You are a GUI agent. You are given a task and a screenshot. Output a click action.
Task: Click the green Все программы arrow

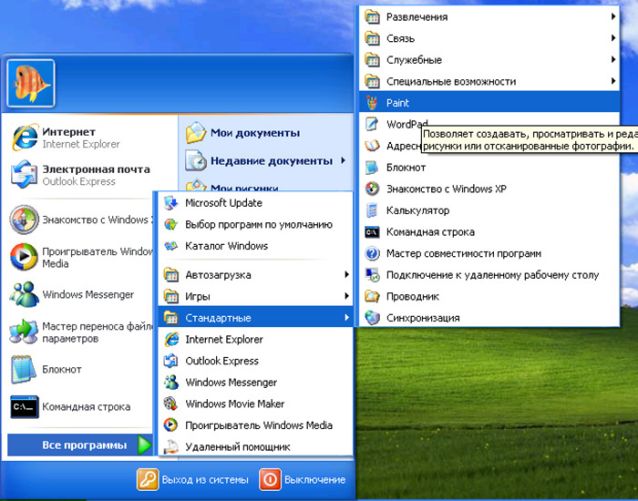tap(144, 445)
